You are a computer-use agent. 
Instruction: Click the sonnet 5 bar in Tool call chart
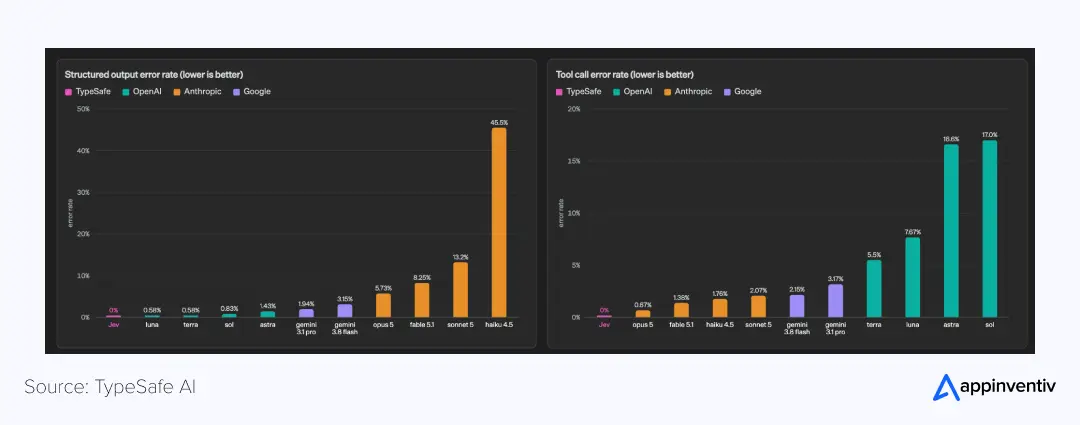tap(758, 307)
